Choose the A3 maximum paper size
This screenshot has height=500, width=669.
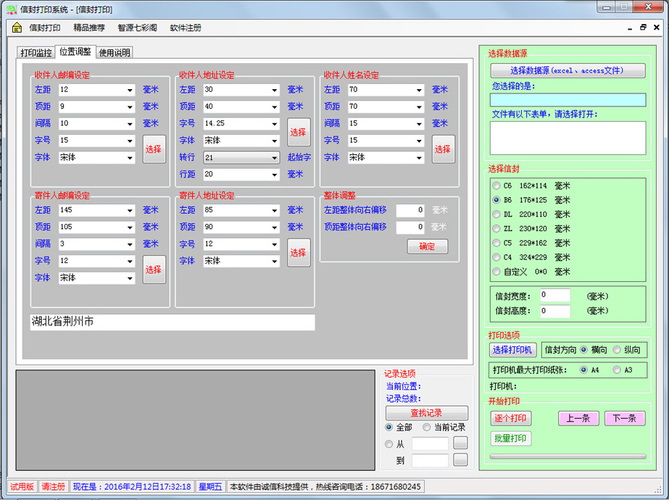[x=617, y=369]
